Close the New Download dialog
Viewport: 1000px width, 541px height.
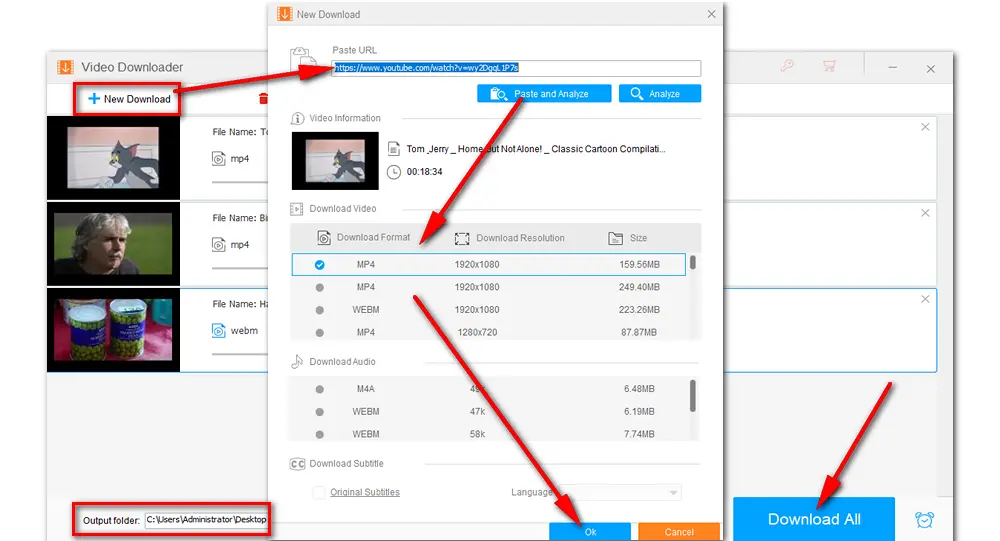tap(711, 15)
